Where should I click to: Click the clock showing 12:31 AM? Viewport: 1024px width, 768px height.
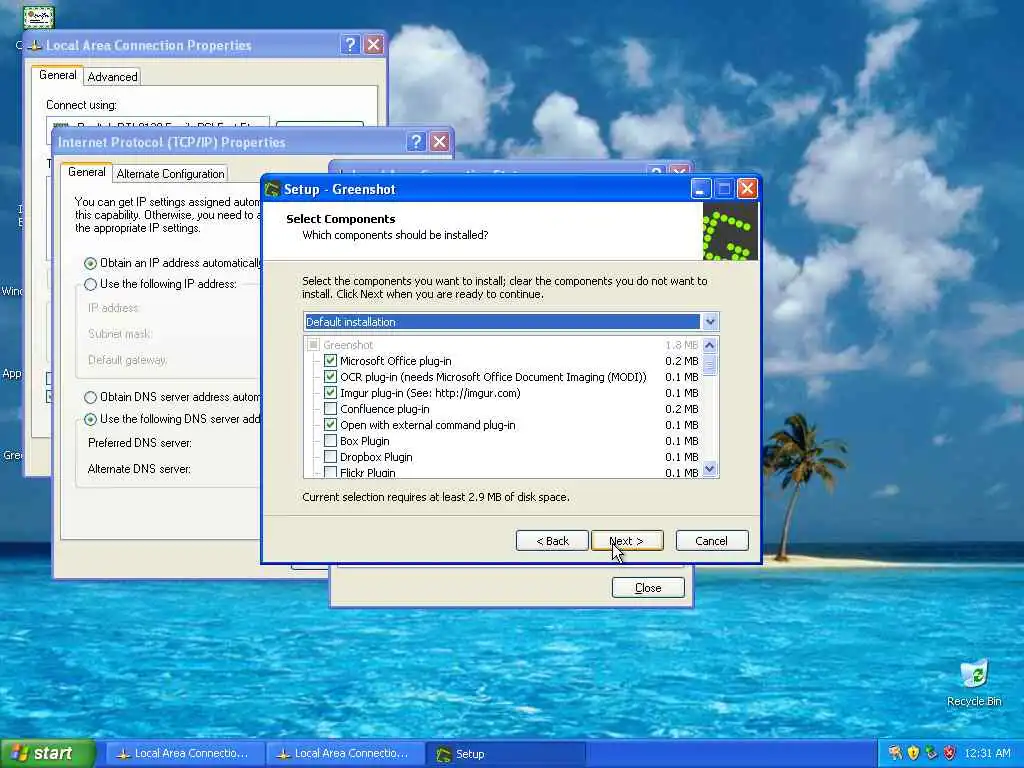click(x=987, y=753)
